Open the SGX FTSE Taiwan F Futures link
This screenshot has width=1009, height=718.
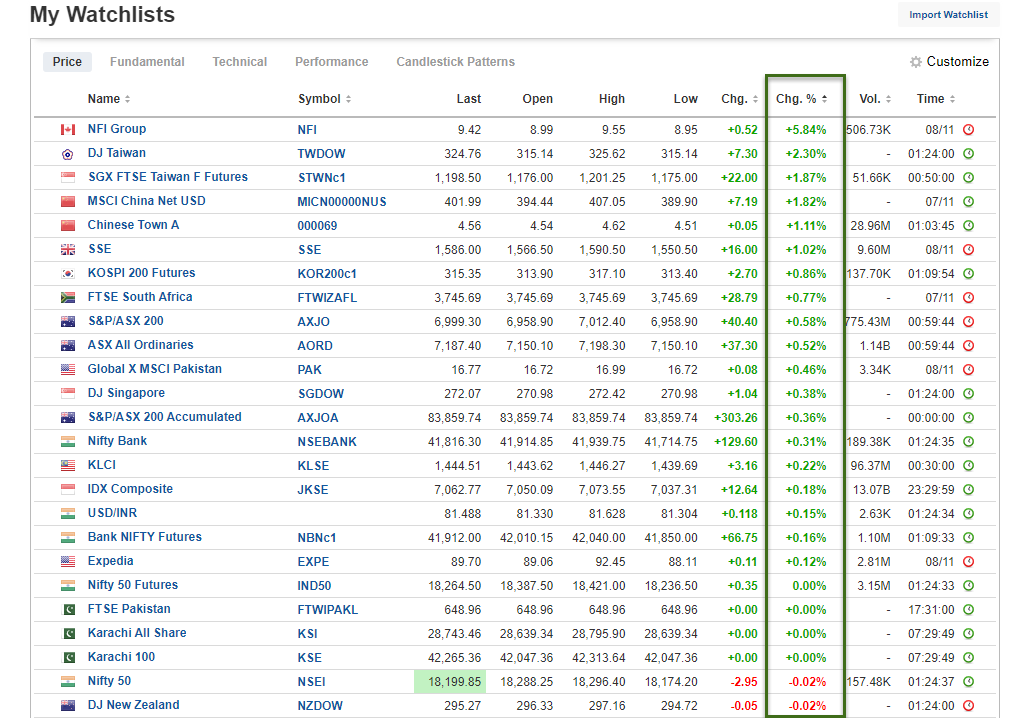pyautogui.click(x=168, y=177)
